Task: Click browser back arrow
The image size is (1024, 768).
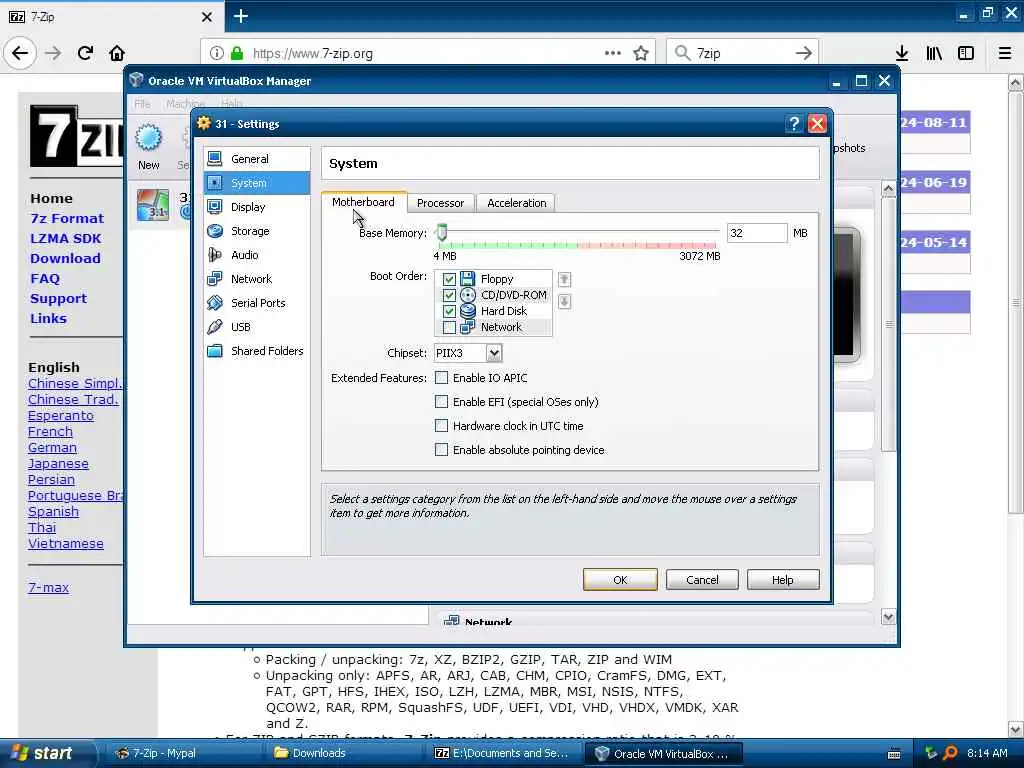Action: coord(20,53)
